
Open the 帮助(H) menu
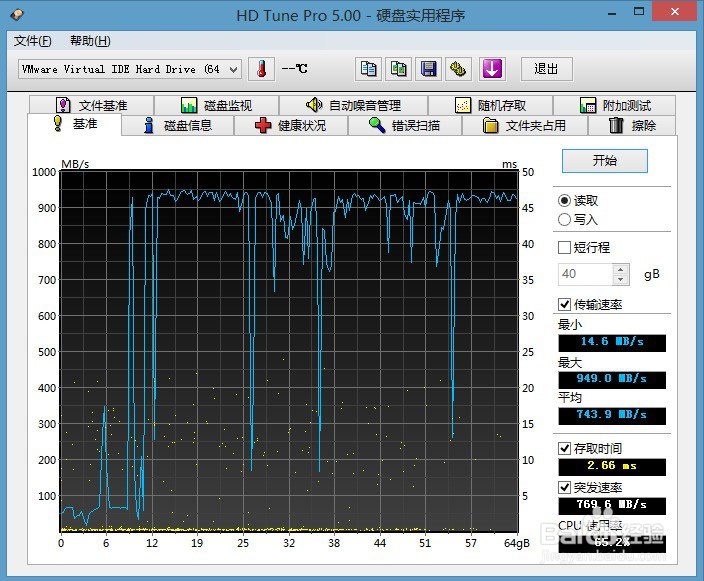[x=90, y=41]
